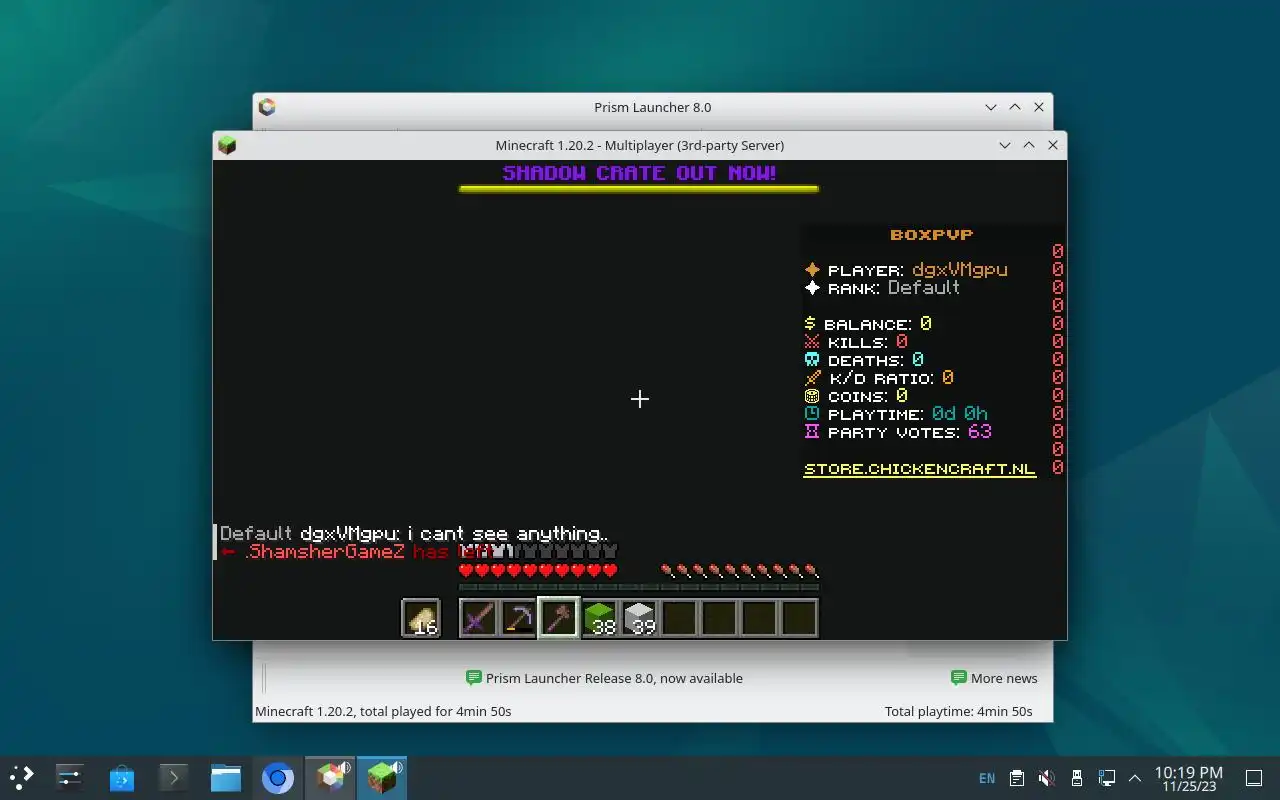Click the offhand slot holding 16 items
The height and width of the screenshot is (800, 1280).
[421, 618]
